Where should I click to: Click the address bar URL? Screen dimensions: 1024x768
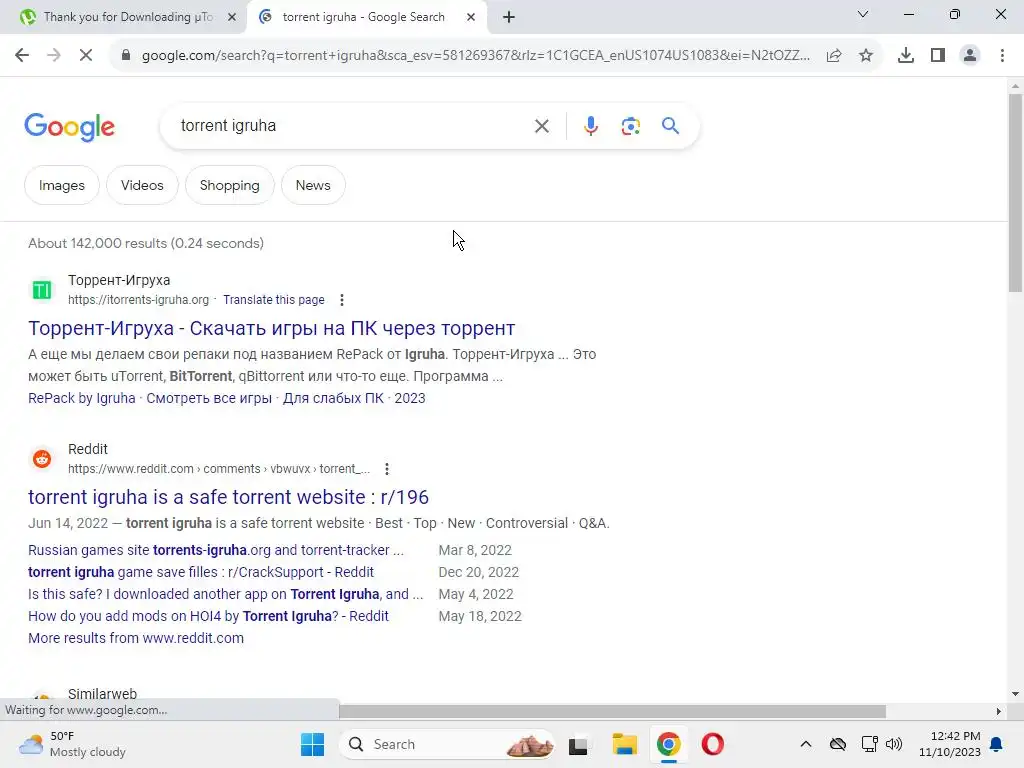click(475, 56)
